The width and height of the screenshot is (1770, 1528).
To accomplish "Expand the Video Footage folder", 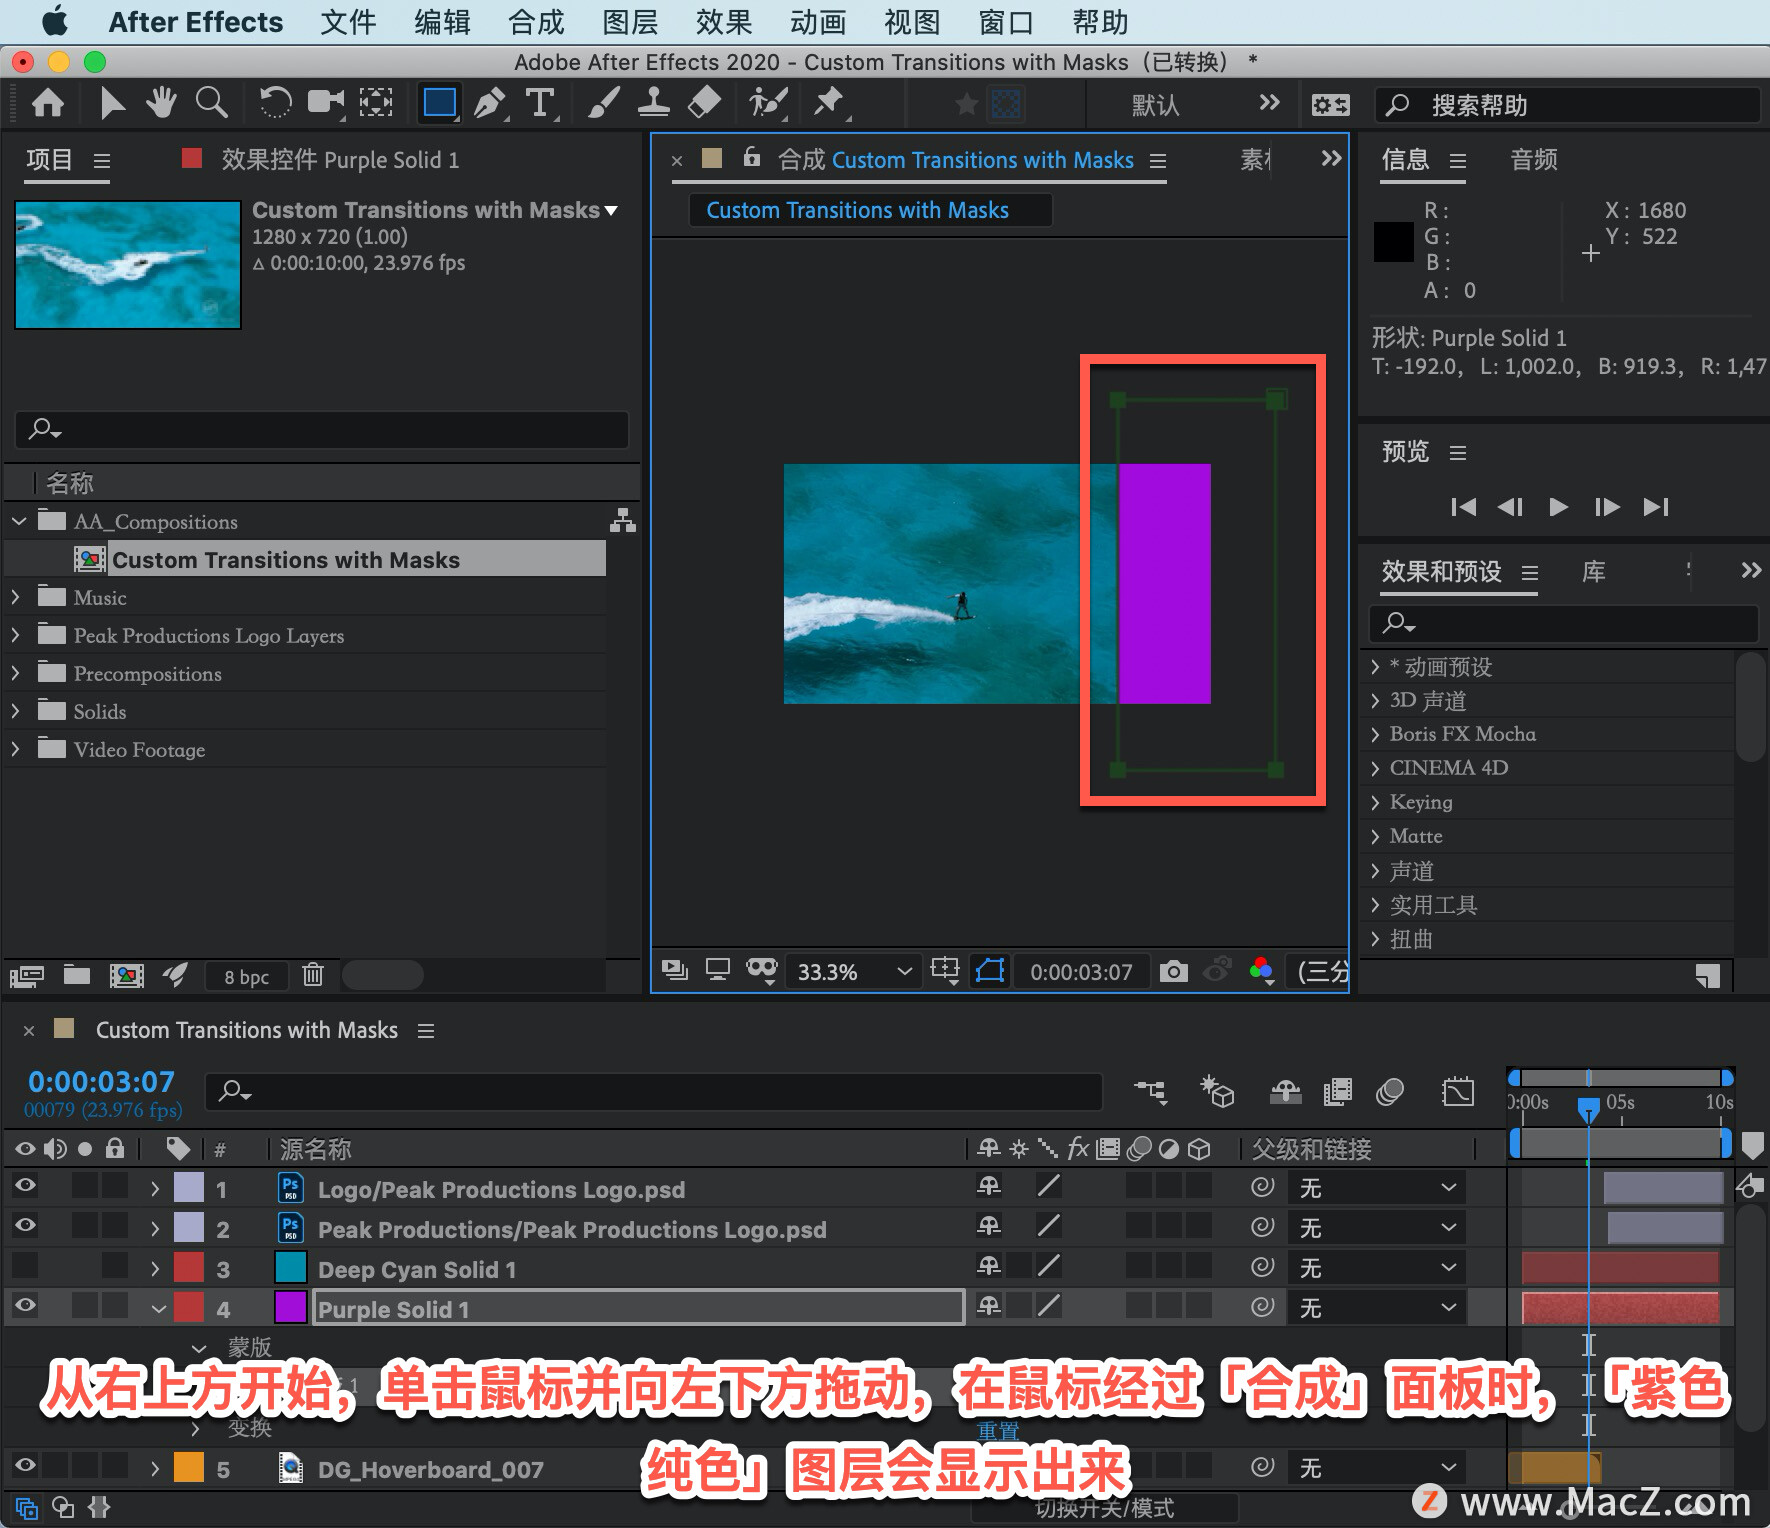I will pyautogui.click(x=16, y=749).
